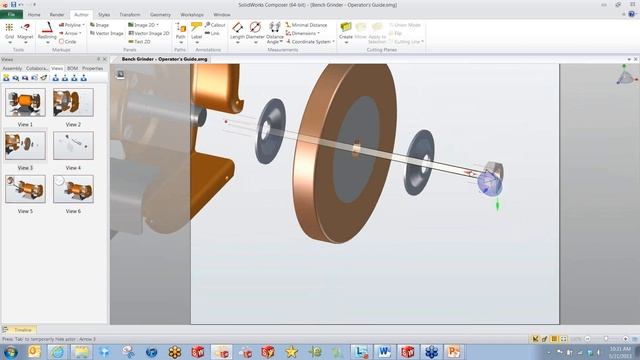Select the Label annotation tool
Image resolution: width=640 pixels, height=360 pixels.
[196, 31]
